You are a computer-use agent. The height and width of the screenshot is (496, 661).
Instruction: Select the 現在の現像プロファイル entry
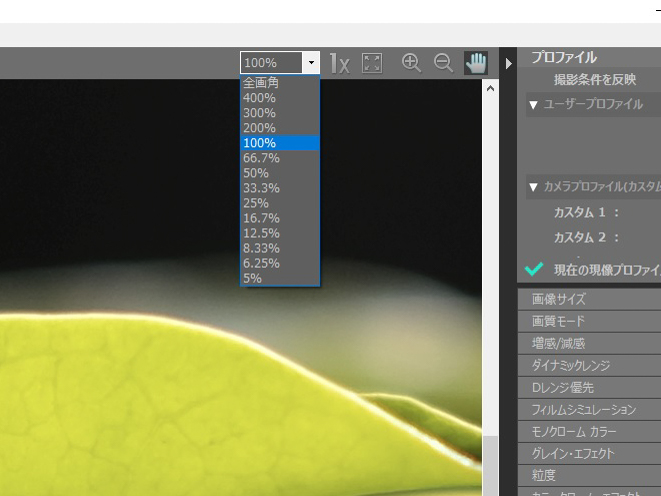(607, 270)
